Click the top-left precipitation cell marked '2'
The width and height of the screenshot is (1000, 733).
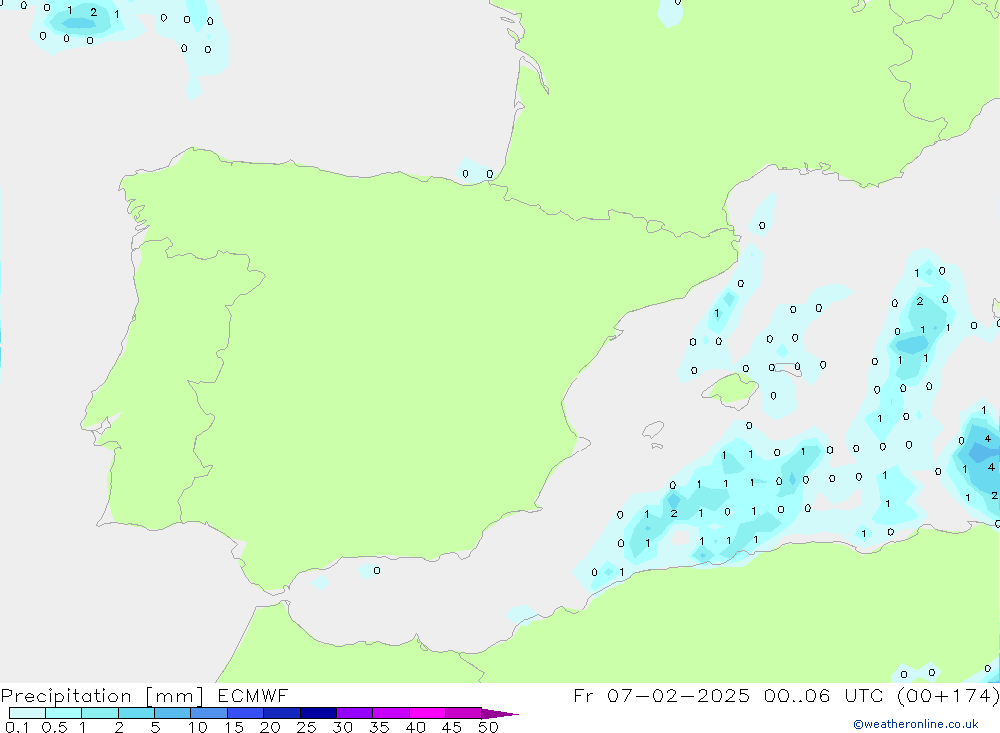click(x=92, y=13)
